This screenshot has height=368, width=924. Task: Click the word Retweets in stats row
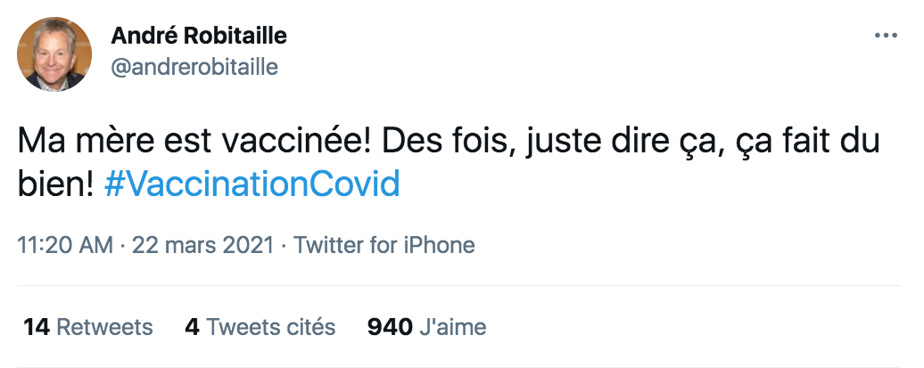point(104,327)
